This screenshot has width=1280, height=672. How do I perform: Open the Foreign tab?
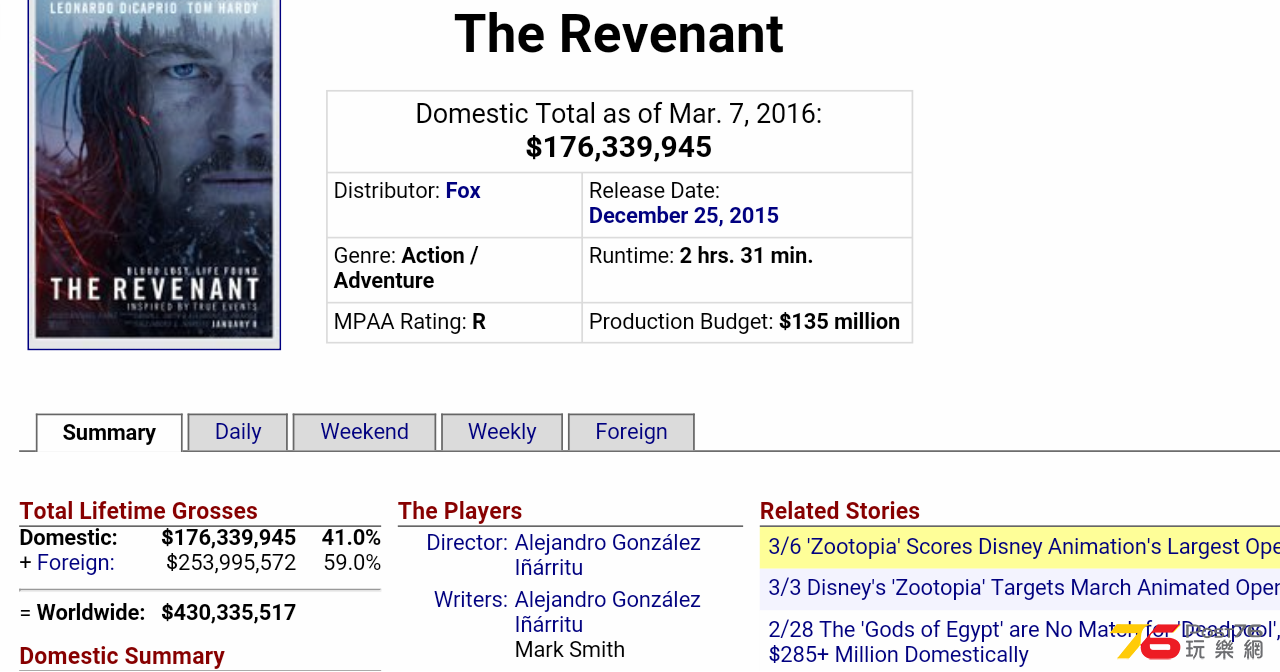pyautogui.click(x=631, y=432)
